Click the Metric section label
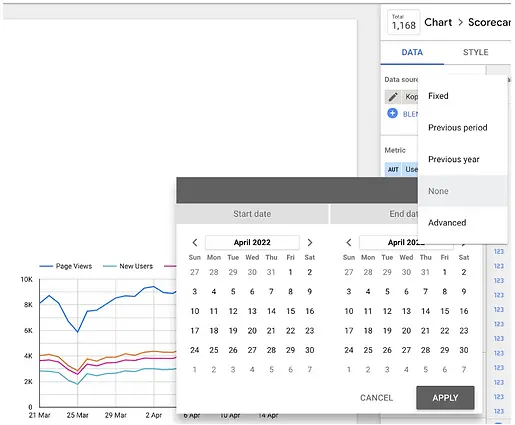 tap(395, 150)
